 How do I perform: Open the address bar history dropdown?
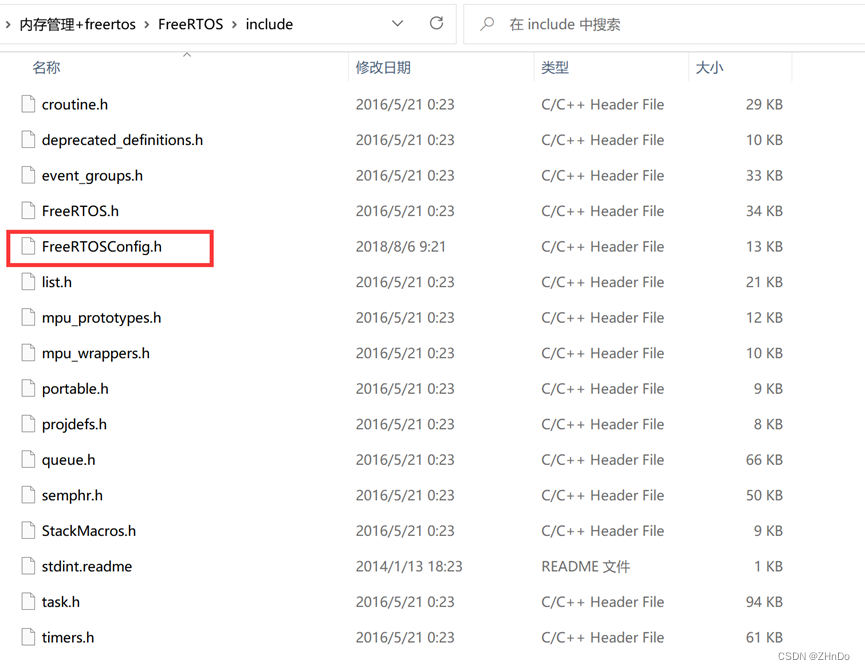[397, 24]
